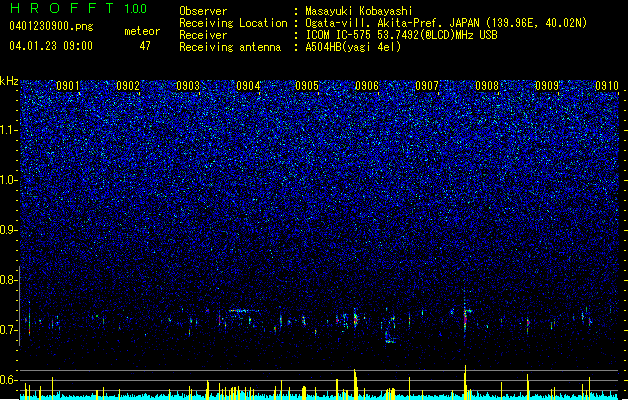This screenshot has width=629, height=400.
Task: Click the 0906 time marker
Action: point(367,86)
